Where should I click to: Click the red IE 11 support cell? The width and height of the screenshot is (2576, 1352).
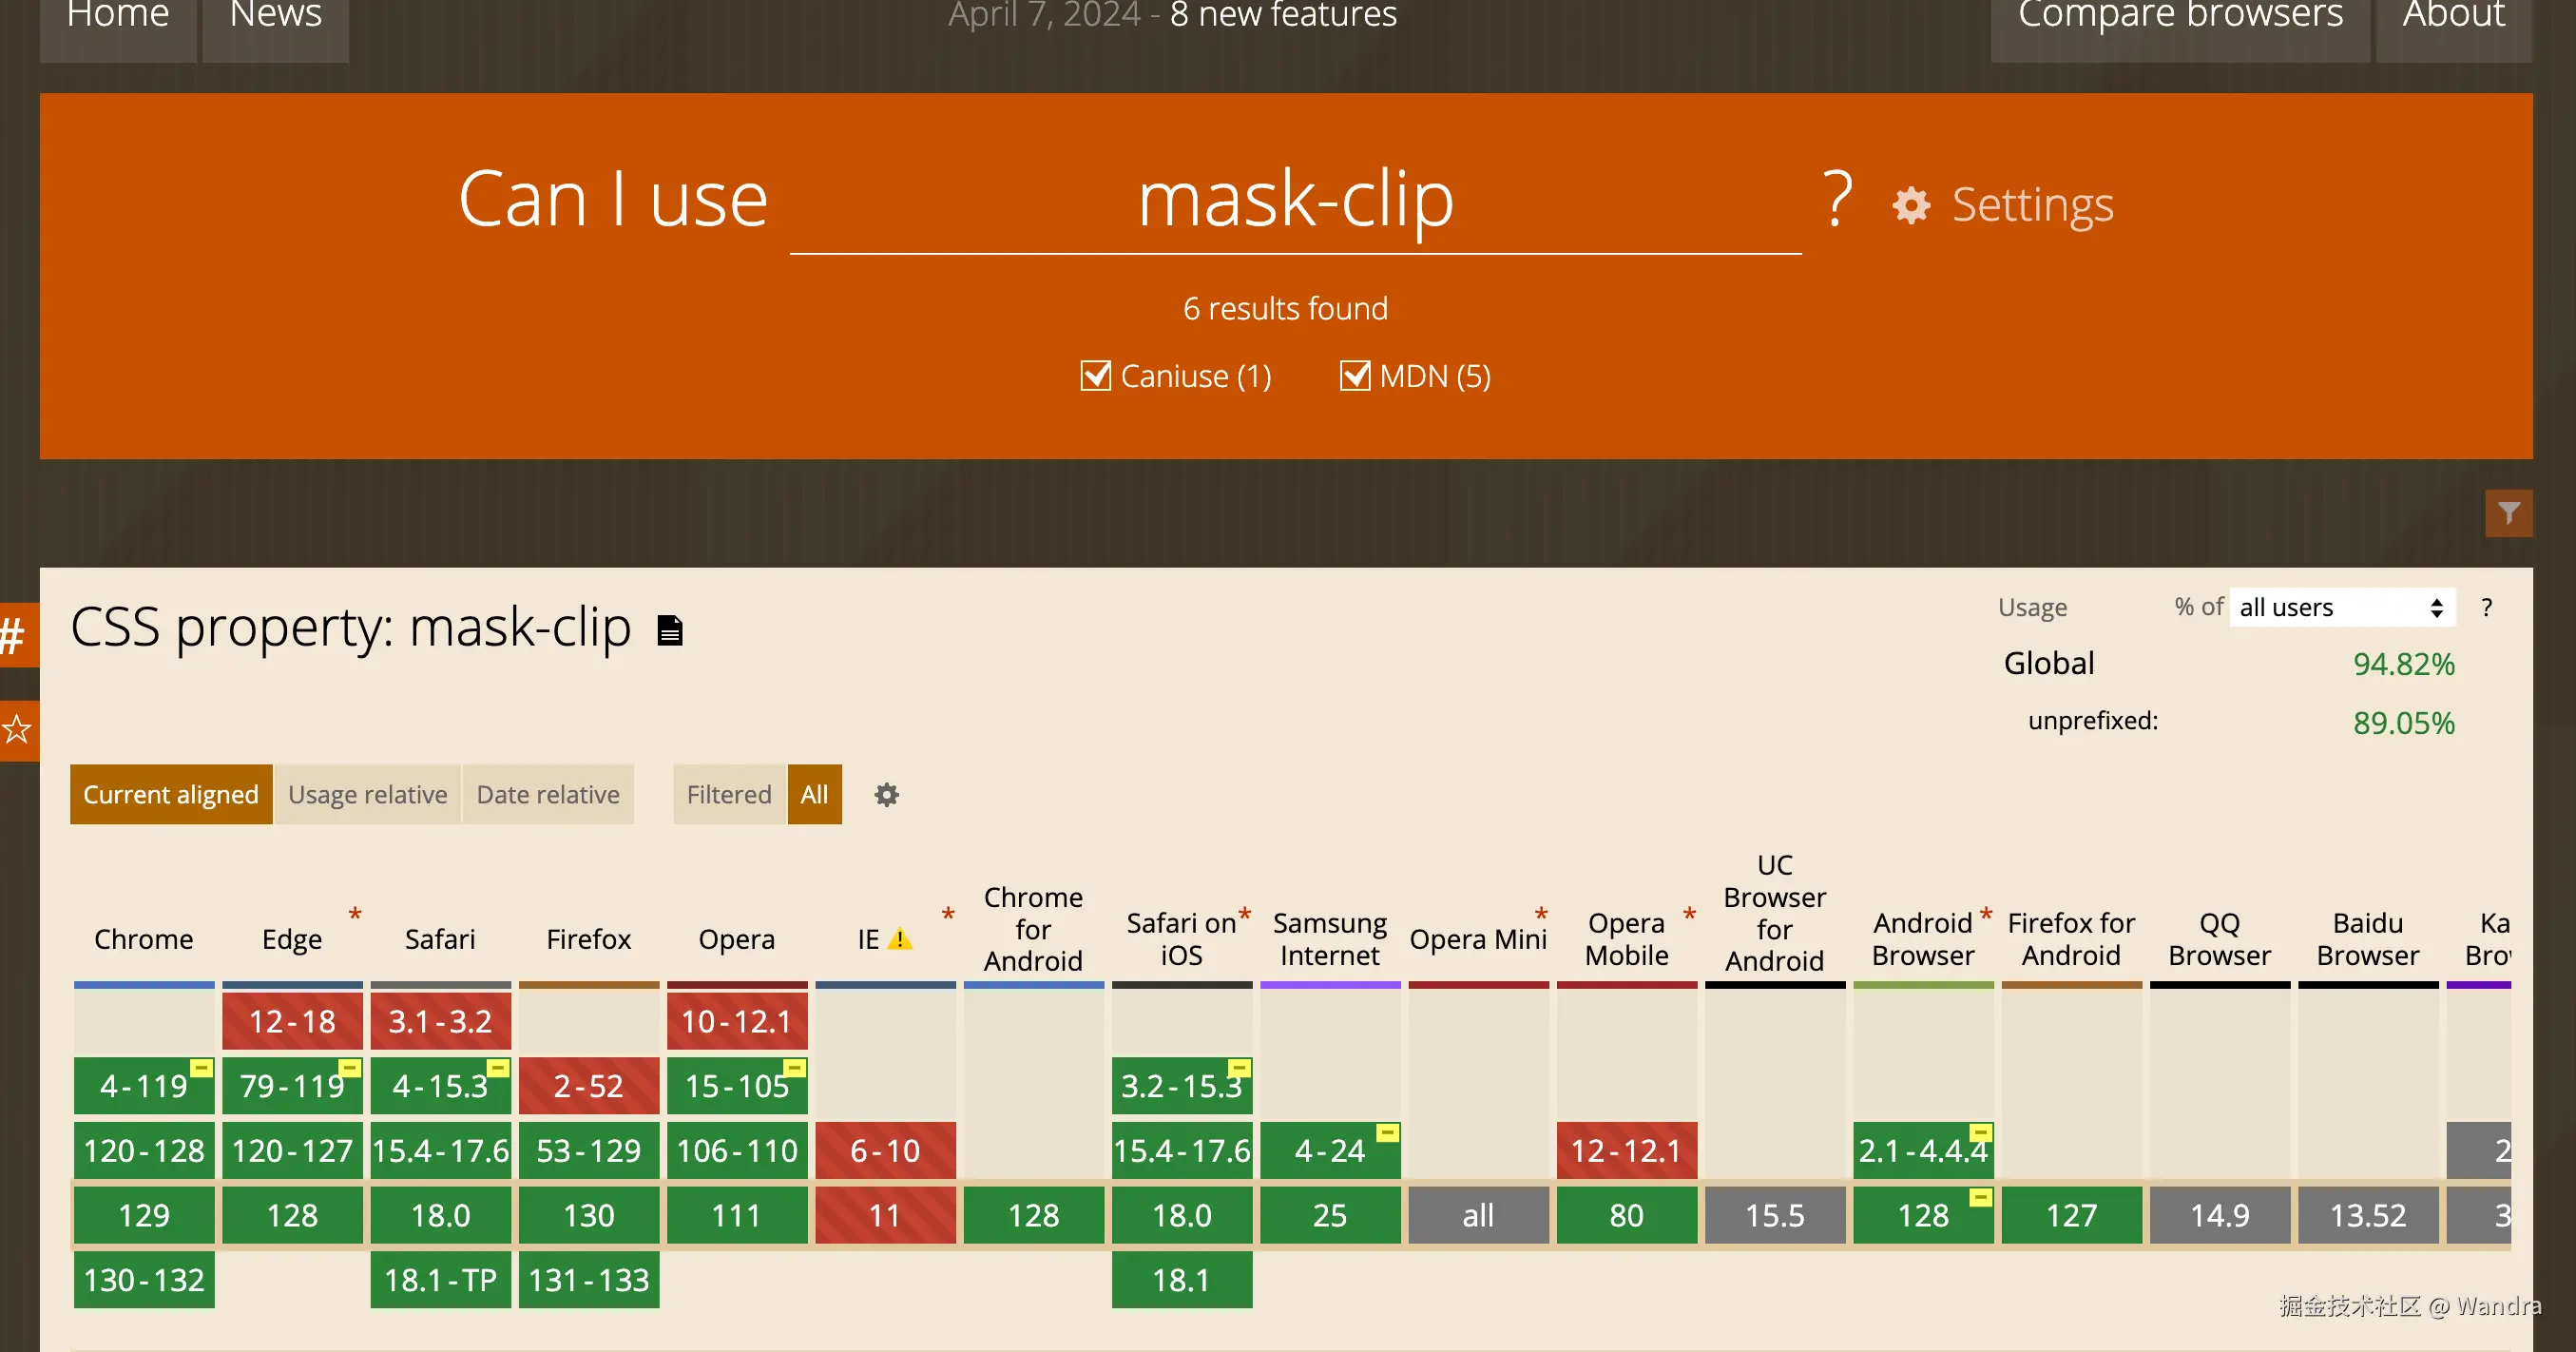[x=885, y=1215]
